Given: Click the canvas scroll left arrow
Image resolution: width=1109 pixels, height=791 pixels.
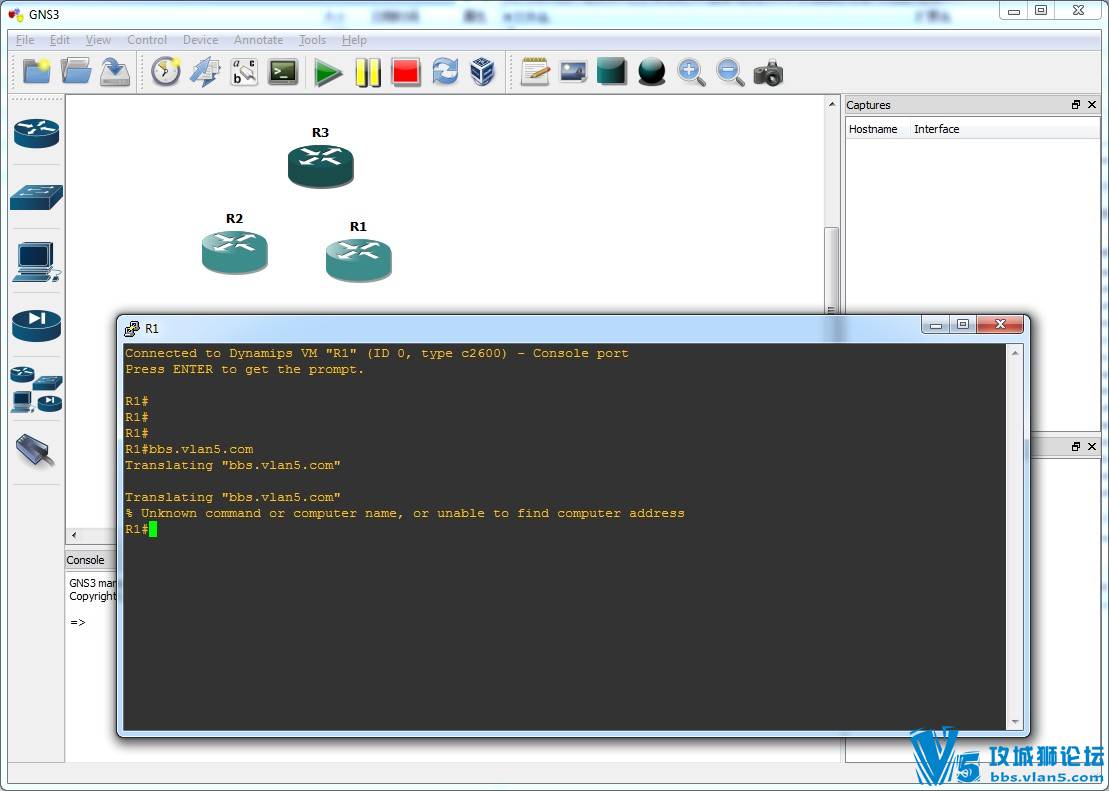Looking at the screenshot, I should point(74,536).
